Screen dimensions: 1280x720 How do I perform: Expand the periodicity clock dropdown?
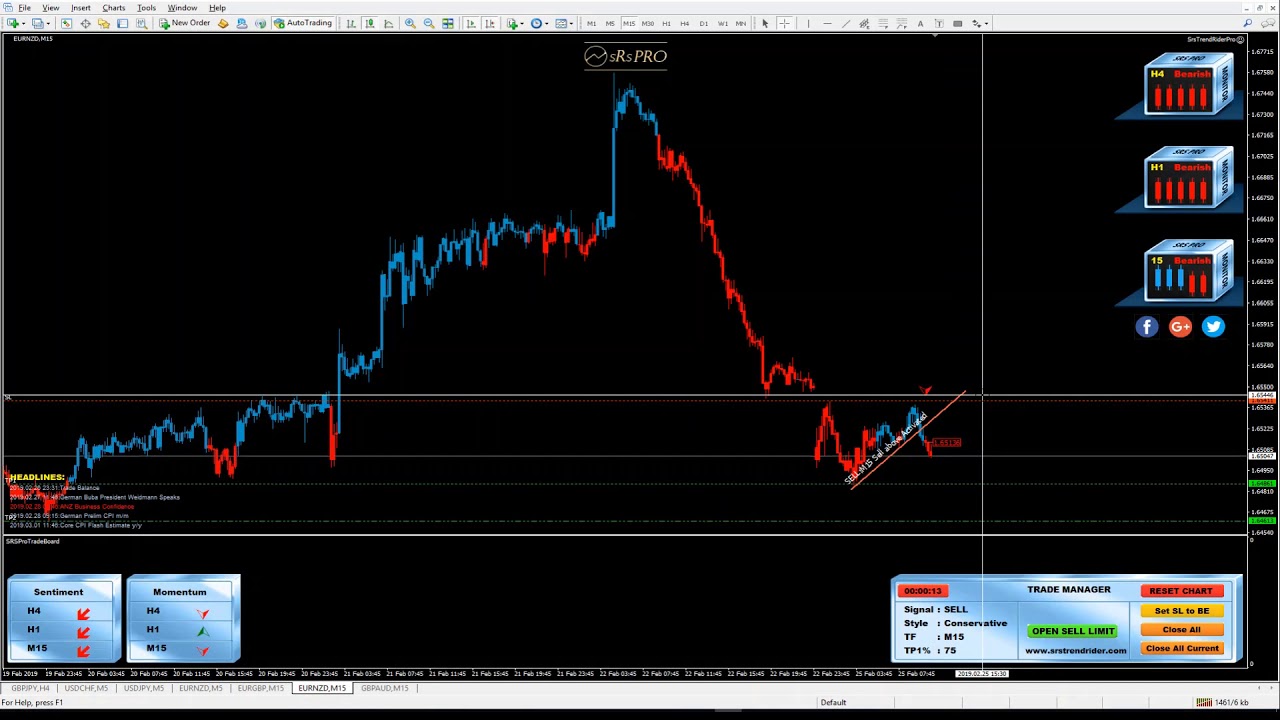coord(547,23)
